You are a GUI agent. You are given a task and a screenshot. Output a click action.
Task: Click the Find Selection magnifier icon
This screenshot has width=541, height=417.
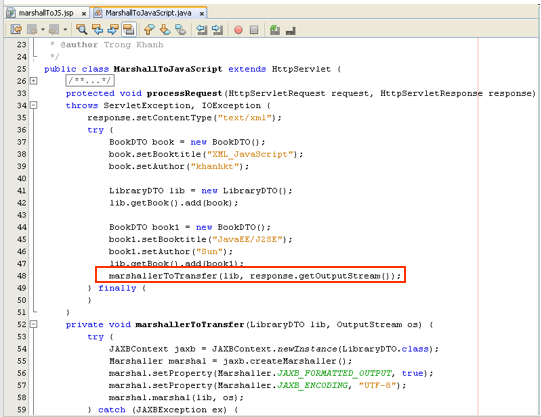[x=81, y=30]
